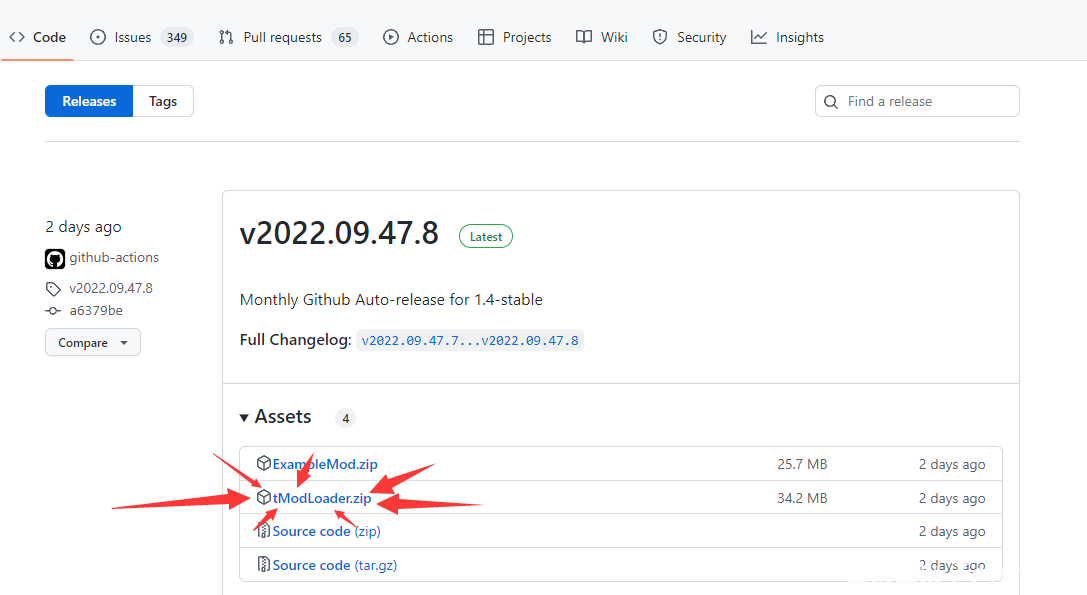
Task: Click the Issues circle icon
Action: pos(98,37)
